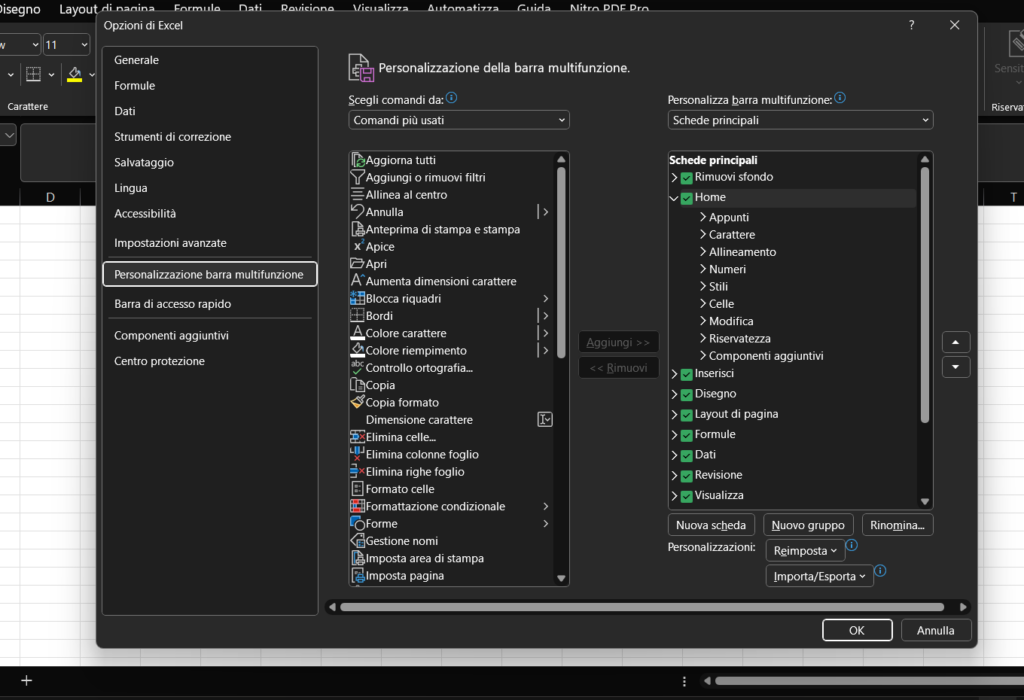This screenshot has width=1024, height=700.
Task: Select the Blocca riquadri icon
Action: click(x=357, y=299)
